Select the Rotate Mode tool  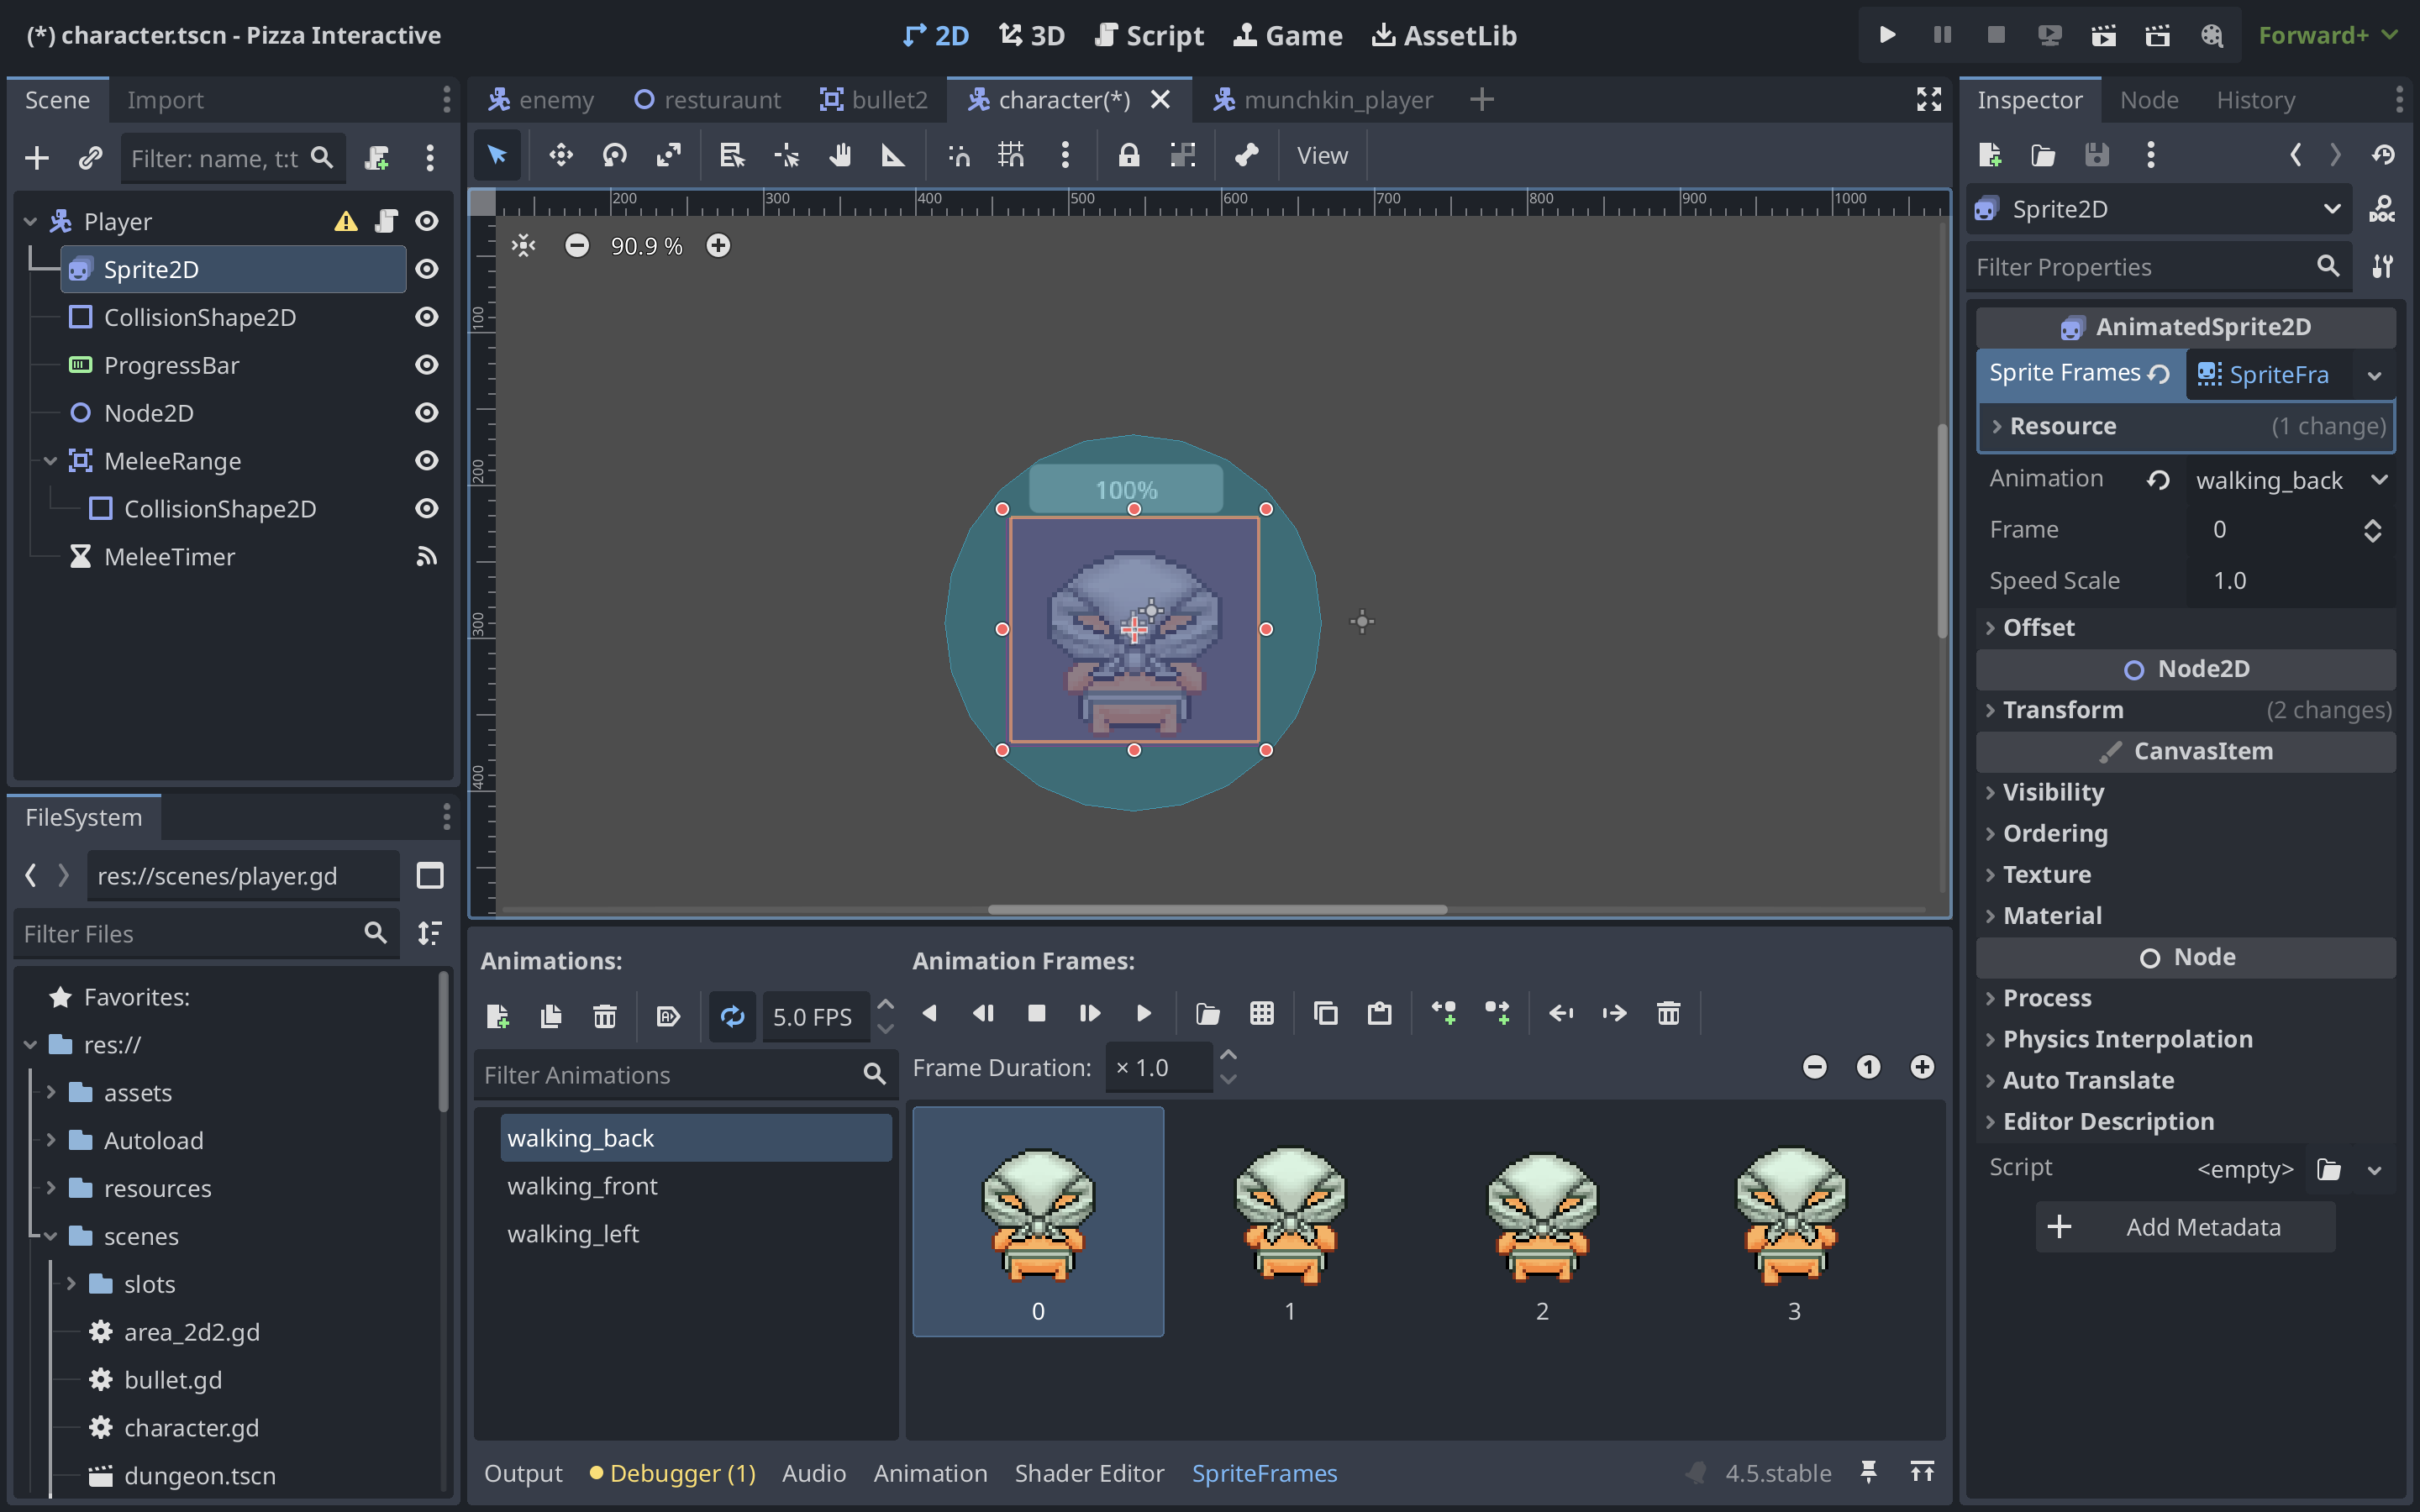click(614, 155)
